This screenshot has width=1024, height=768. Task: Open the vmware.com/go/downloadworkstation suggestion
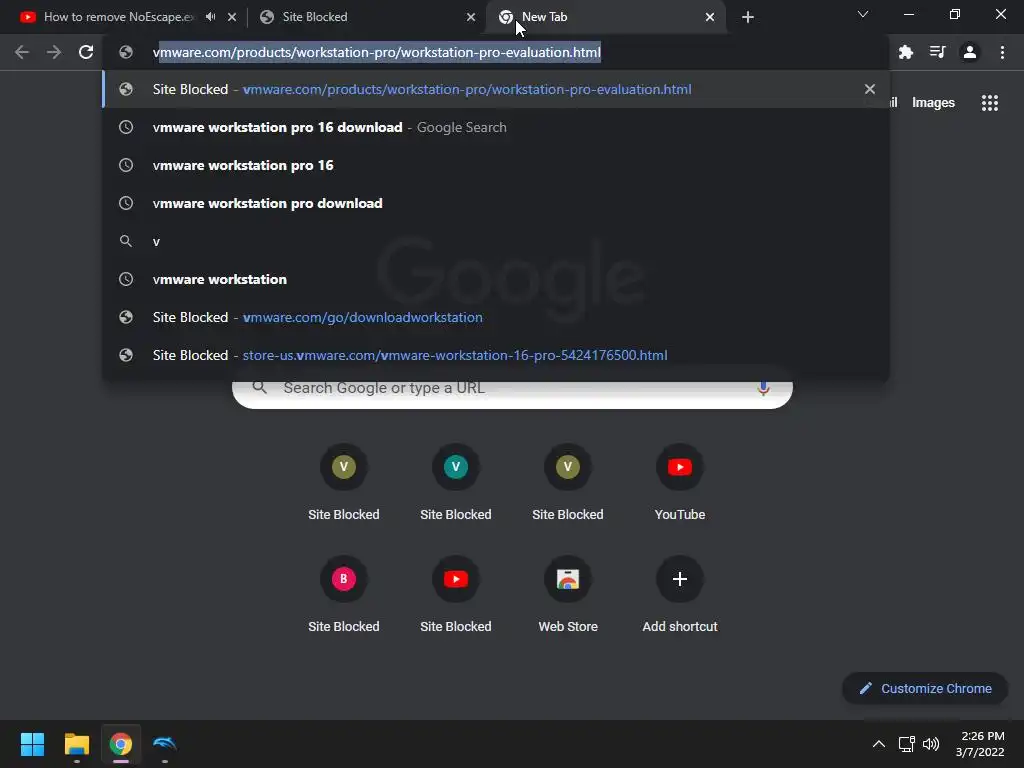tap(496, 317)
